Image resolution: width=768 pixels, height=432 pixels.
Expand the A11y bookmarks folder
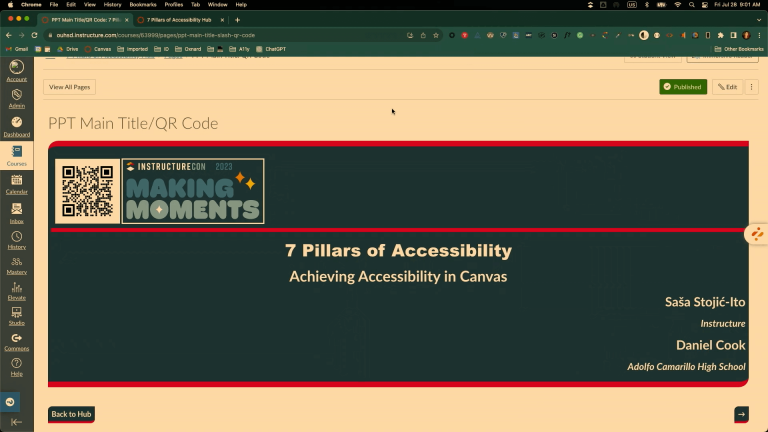240,49
